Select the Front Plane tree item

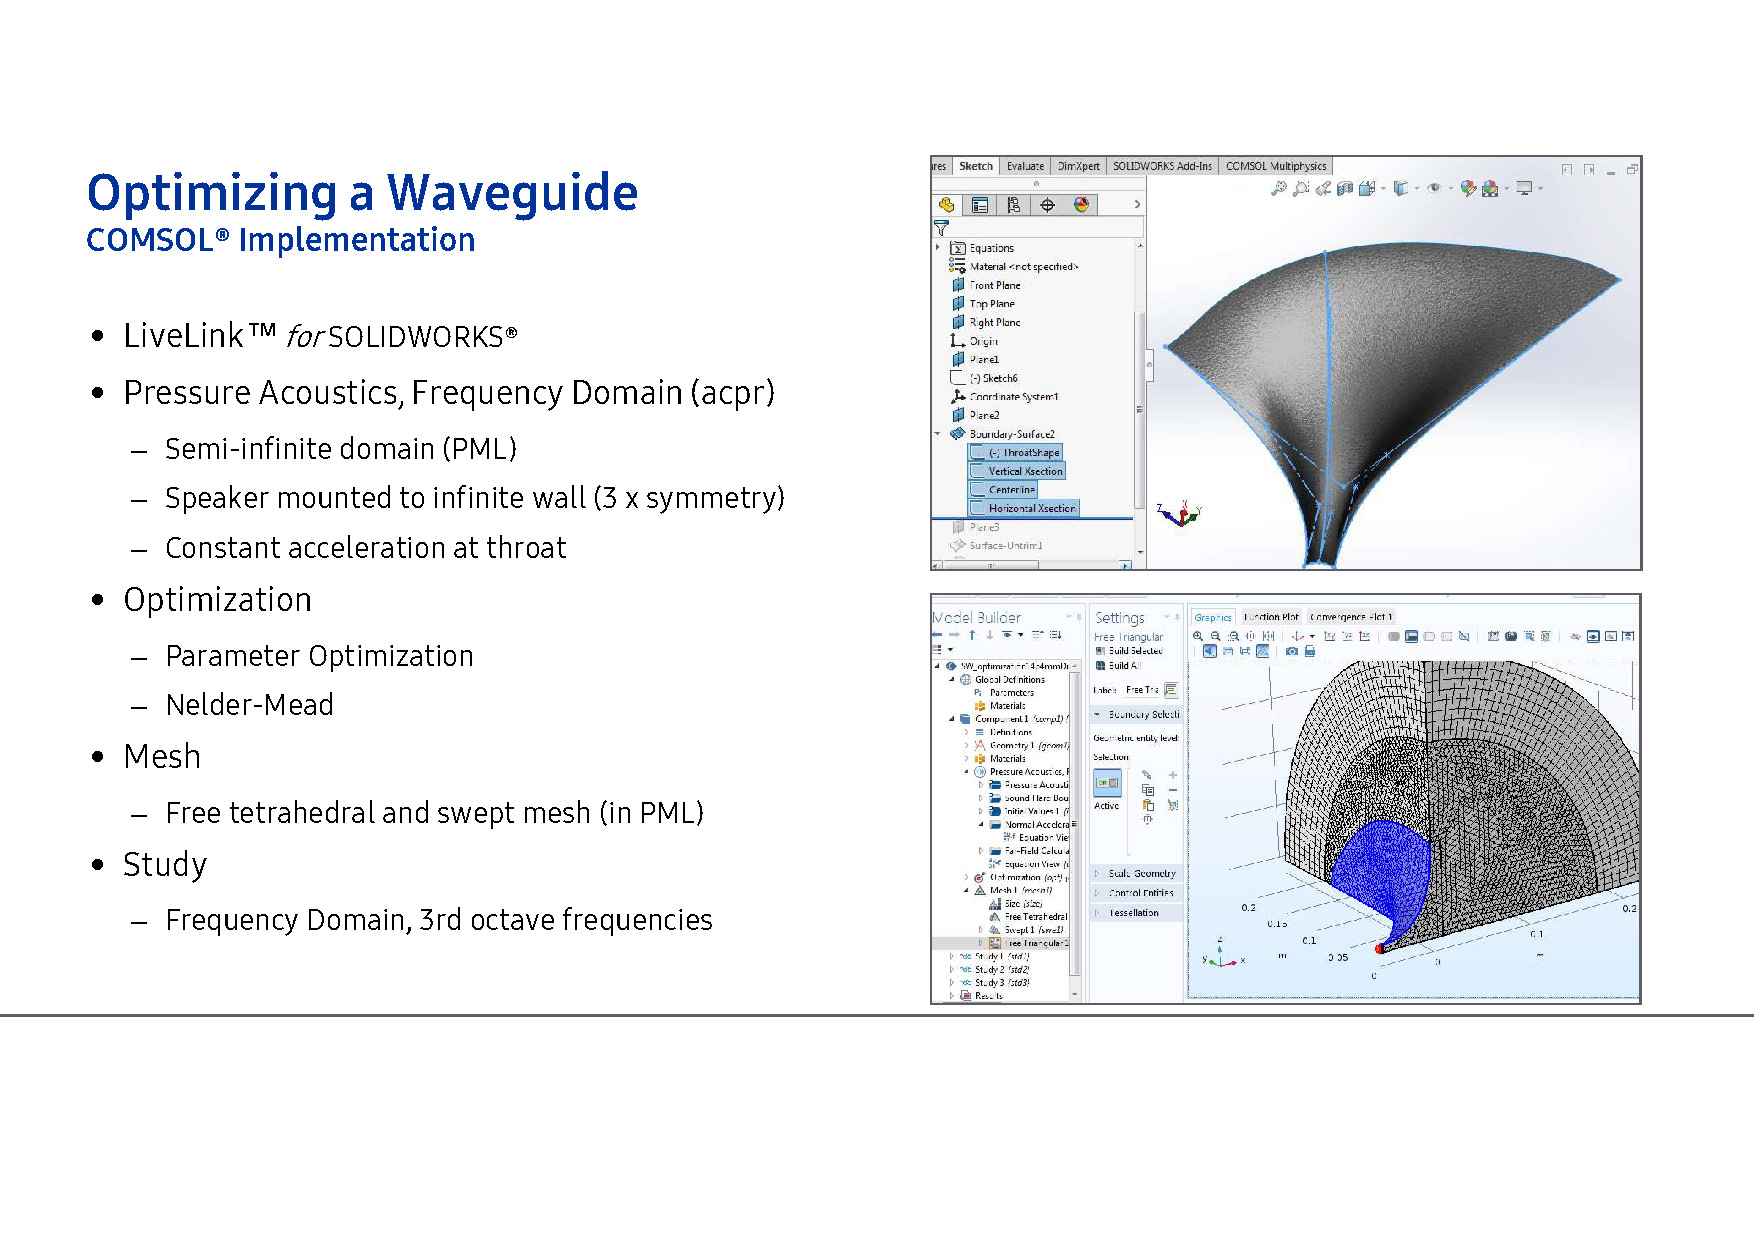click(986, 285)
